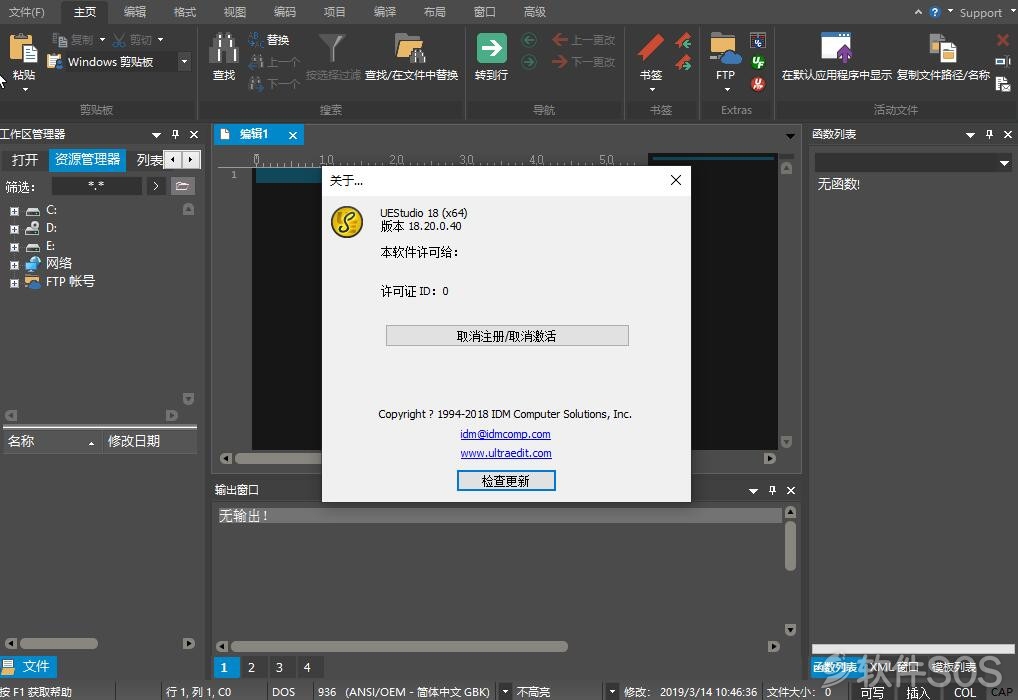Click the previous change arrow icon
Viewport: 1018px width, 700px height.
pyautogui.click(x=560, y=40)
